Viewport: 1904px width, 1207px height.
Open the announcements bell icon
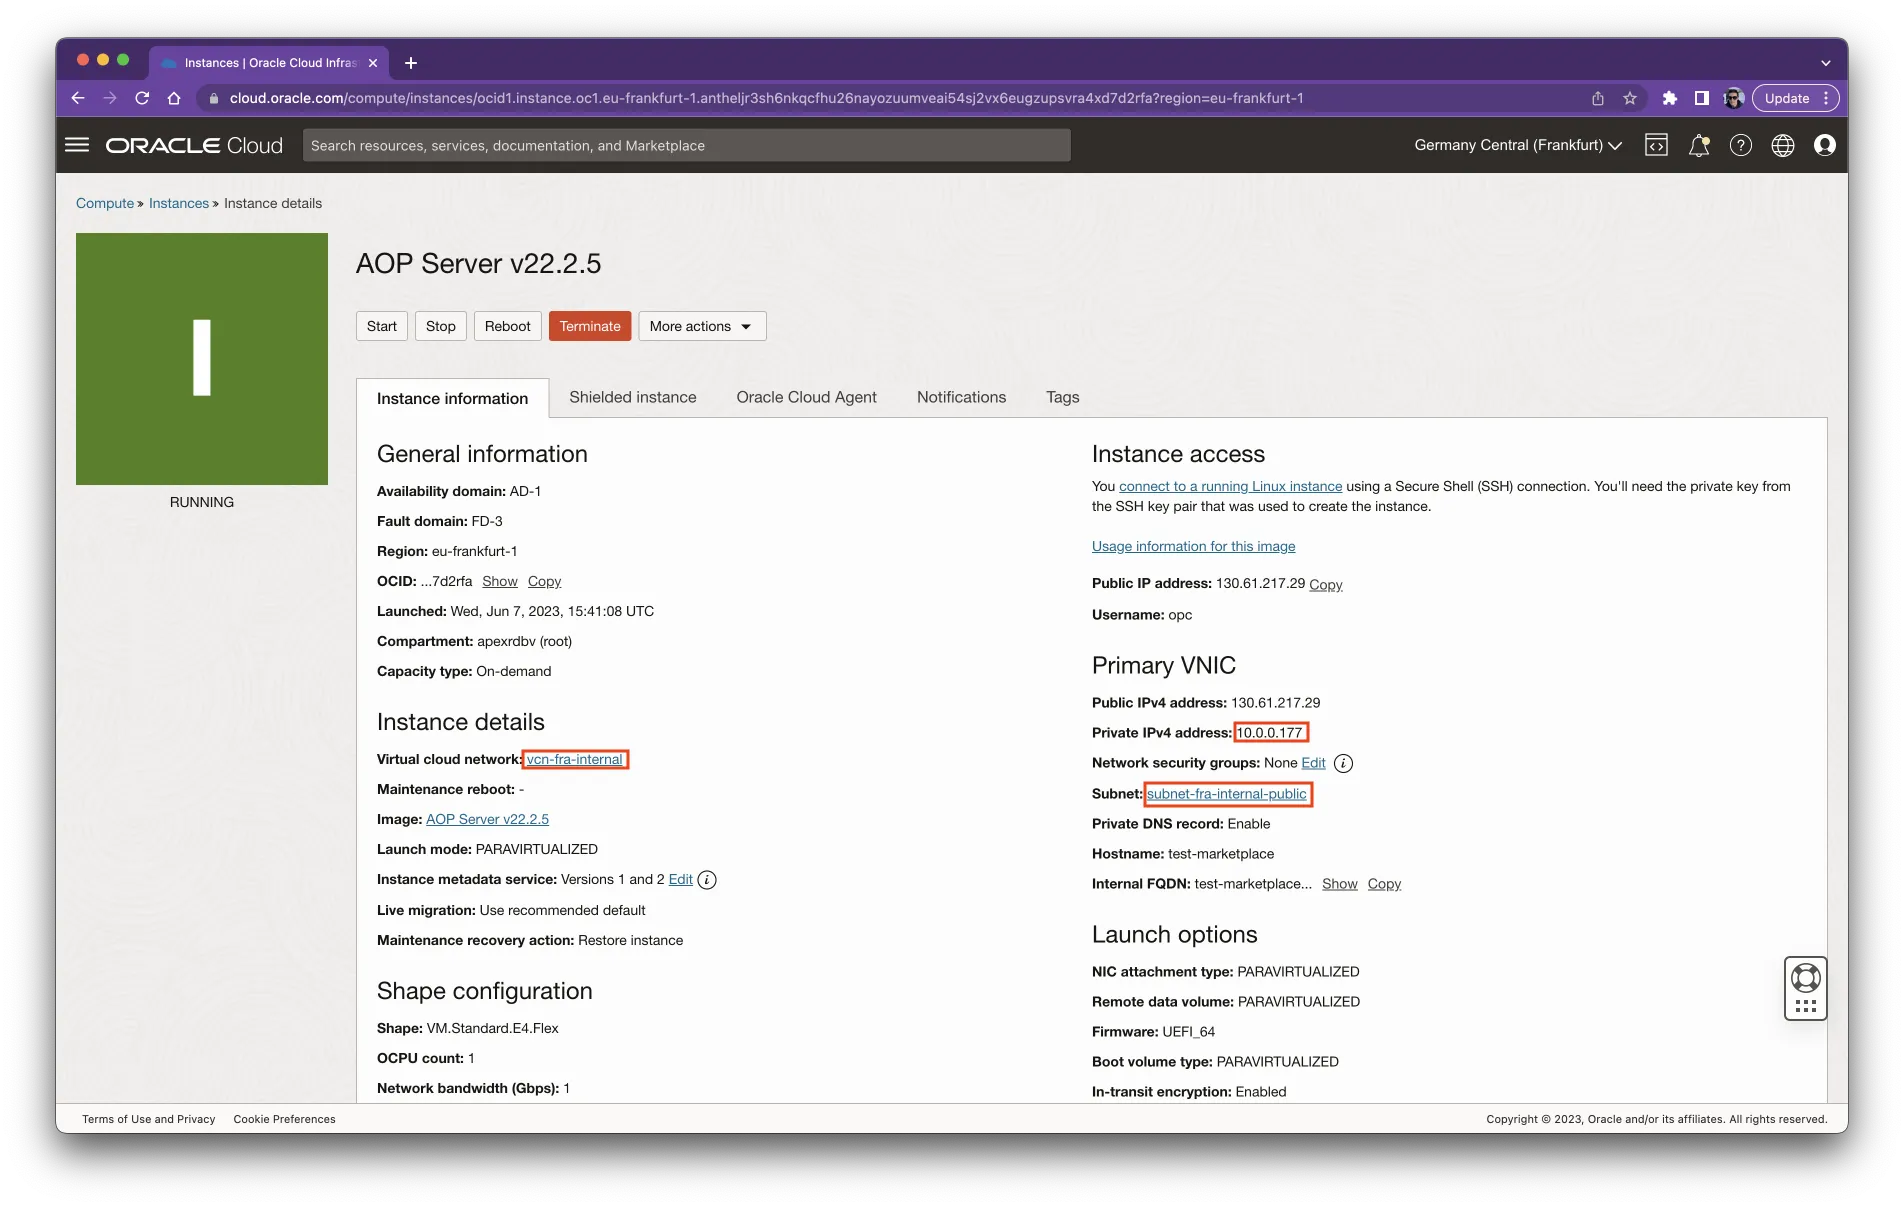click(1699, 145)
